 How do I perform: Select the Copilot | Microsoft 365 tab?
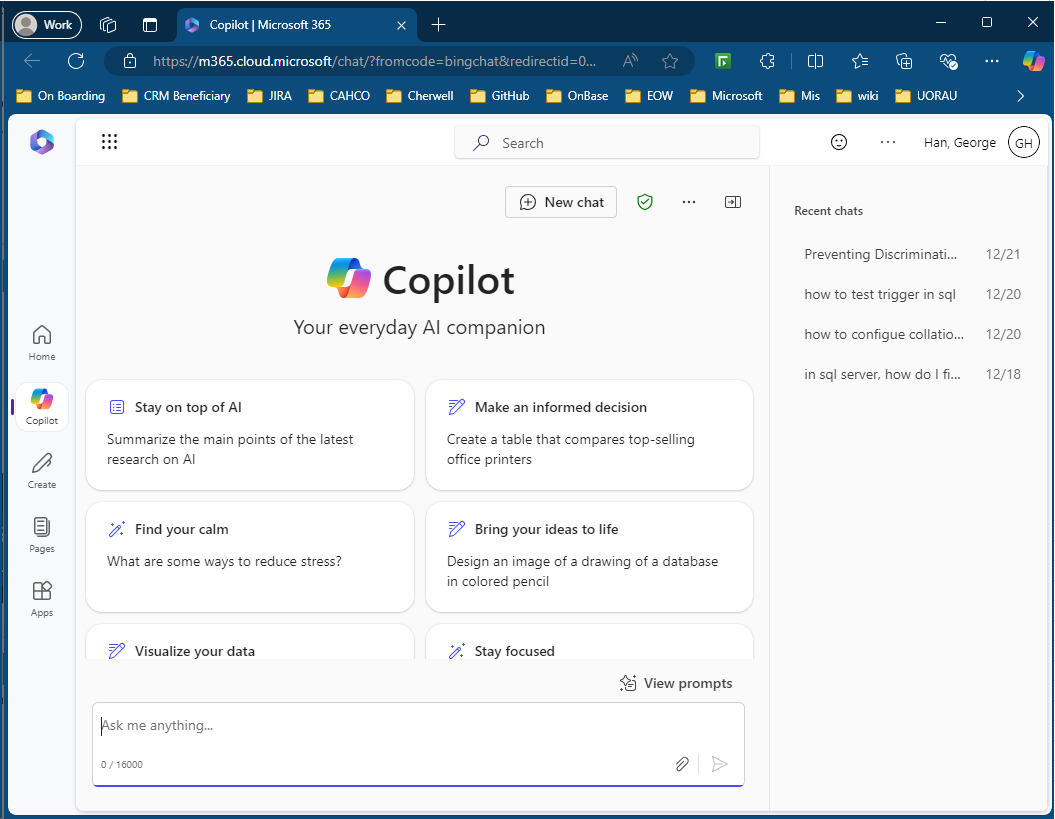(x=296, y=25)
